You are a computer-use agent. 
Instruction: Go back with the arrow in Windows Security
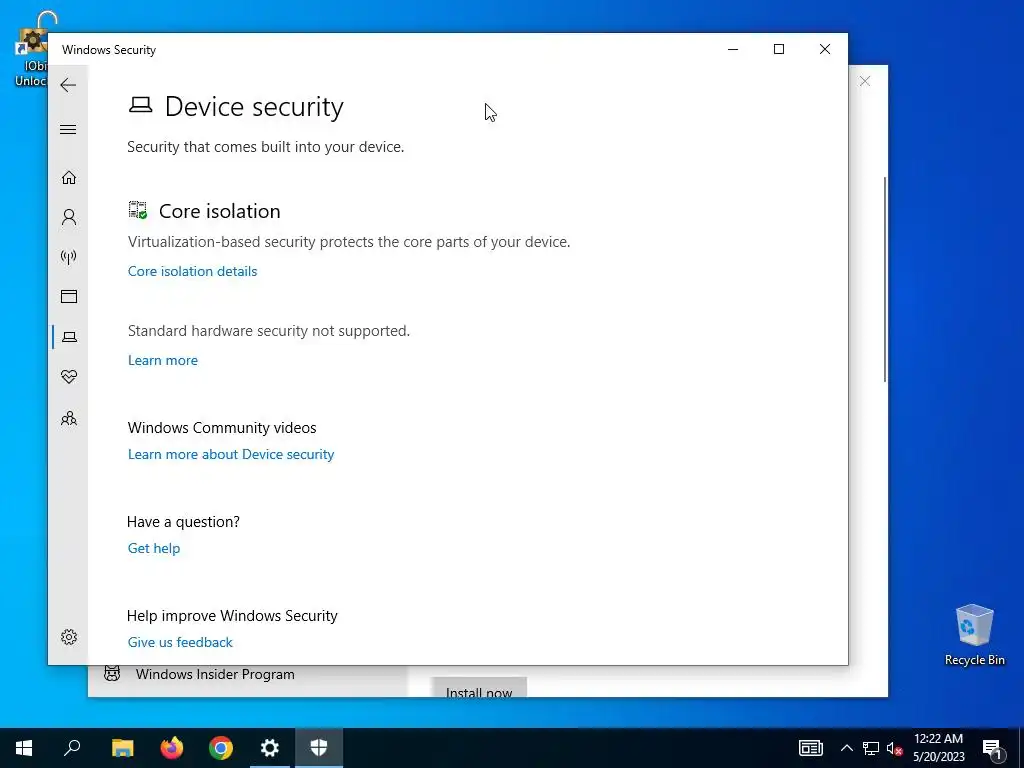[x=68, y=85]
